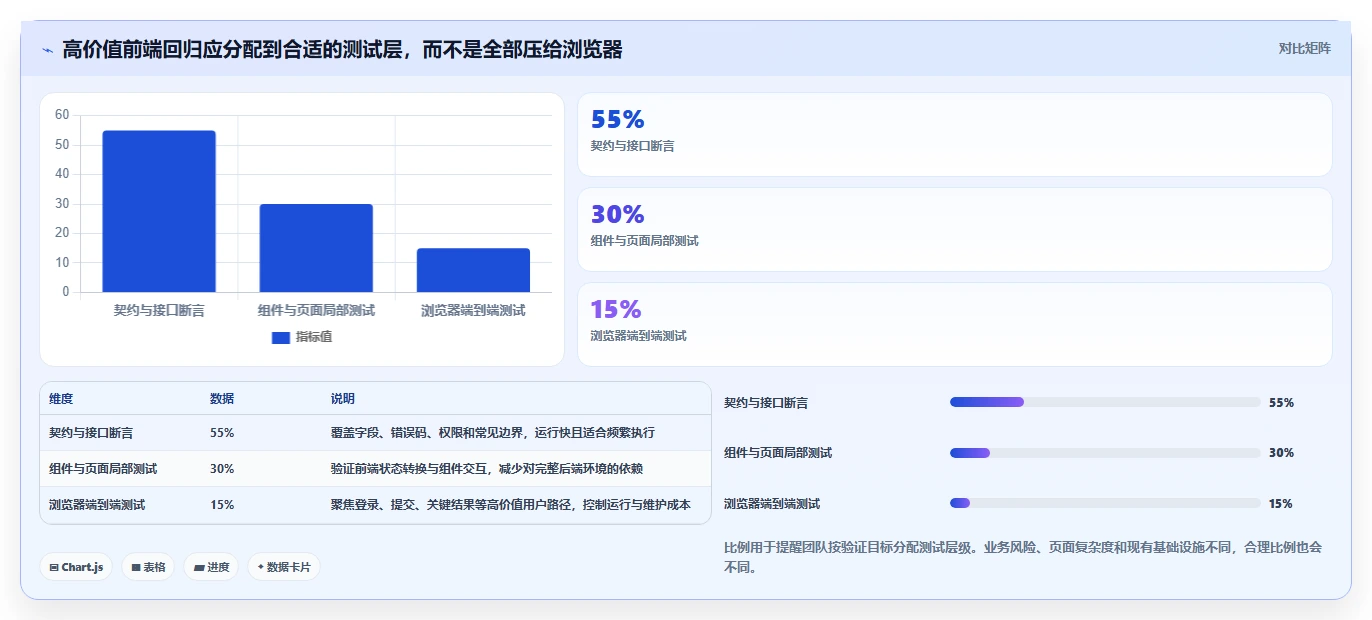Click the 组件与页面局部测试 x-axis label
The height and width of the screenshot is (620, 1372).
(316, 311)
